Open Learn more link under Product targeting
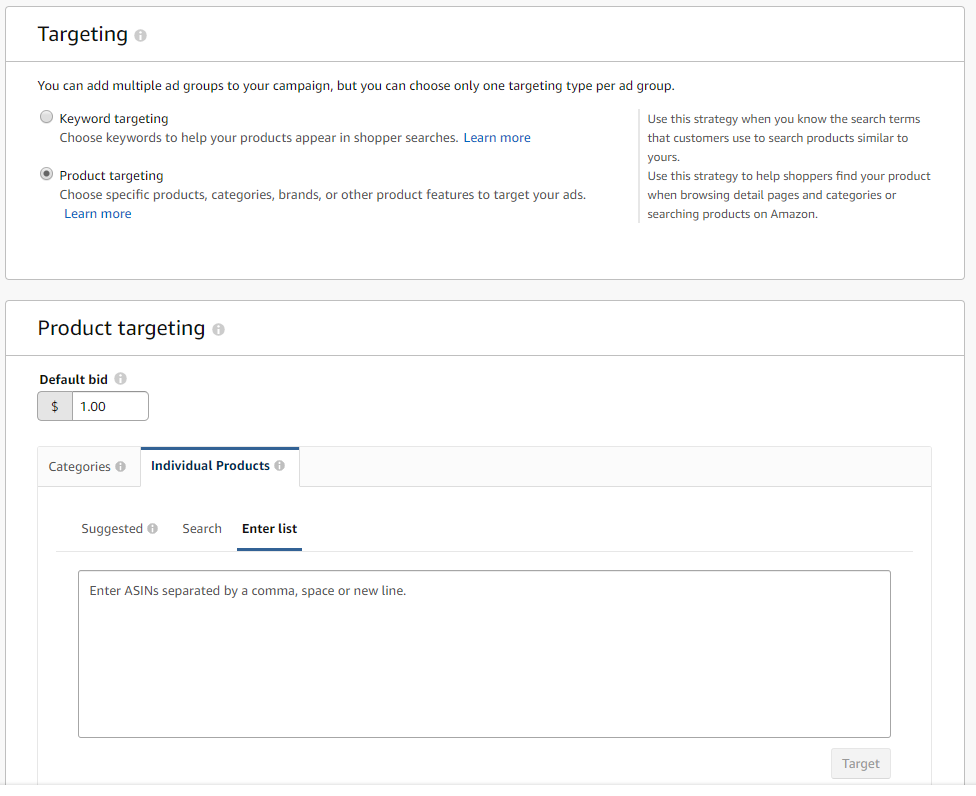The height and width of the screenshot is (796, 976). (98, 214)
